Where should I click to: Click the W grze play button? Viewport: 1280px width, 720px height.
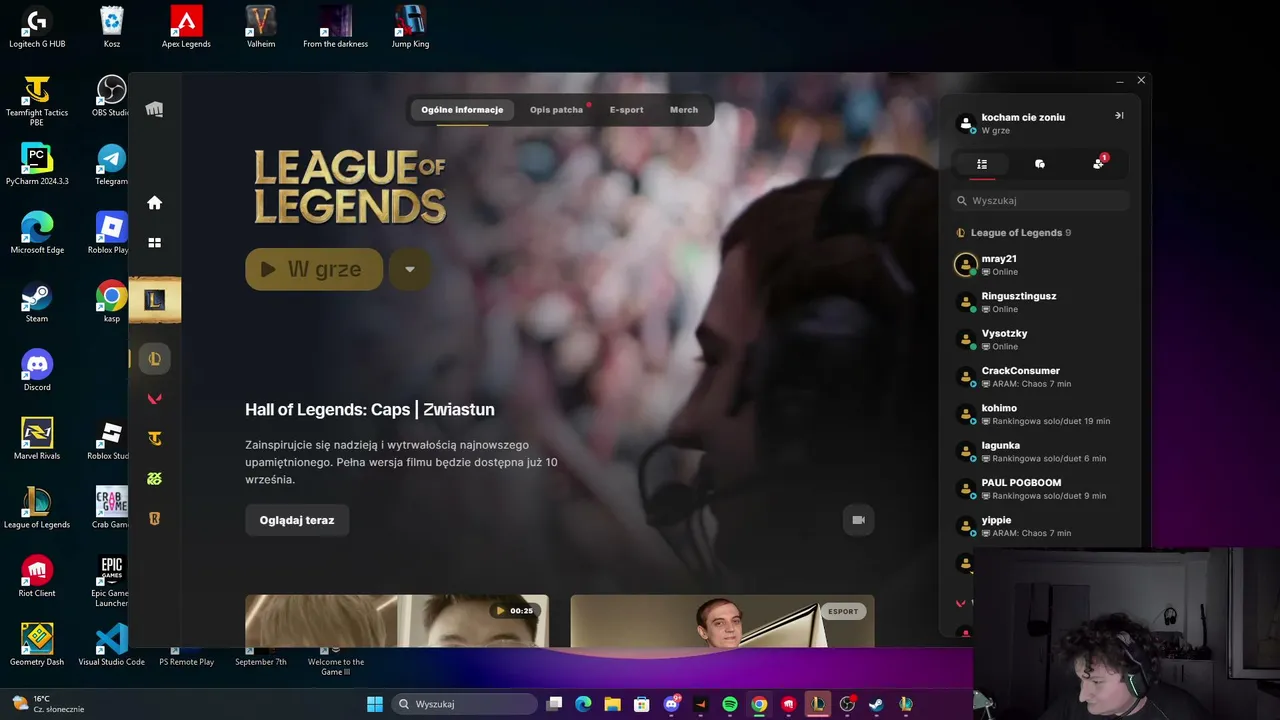314,269
